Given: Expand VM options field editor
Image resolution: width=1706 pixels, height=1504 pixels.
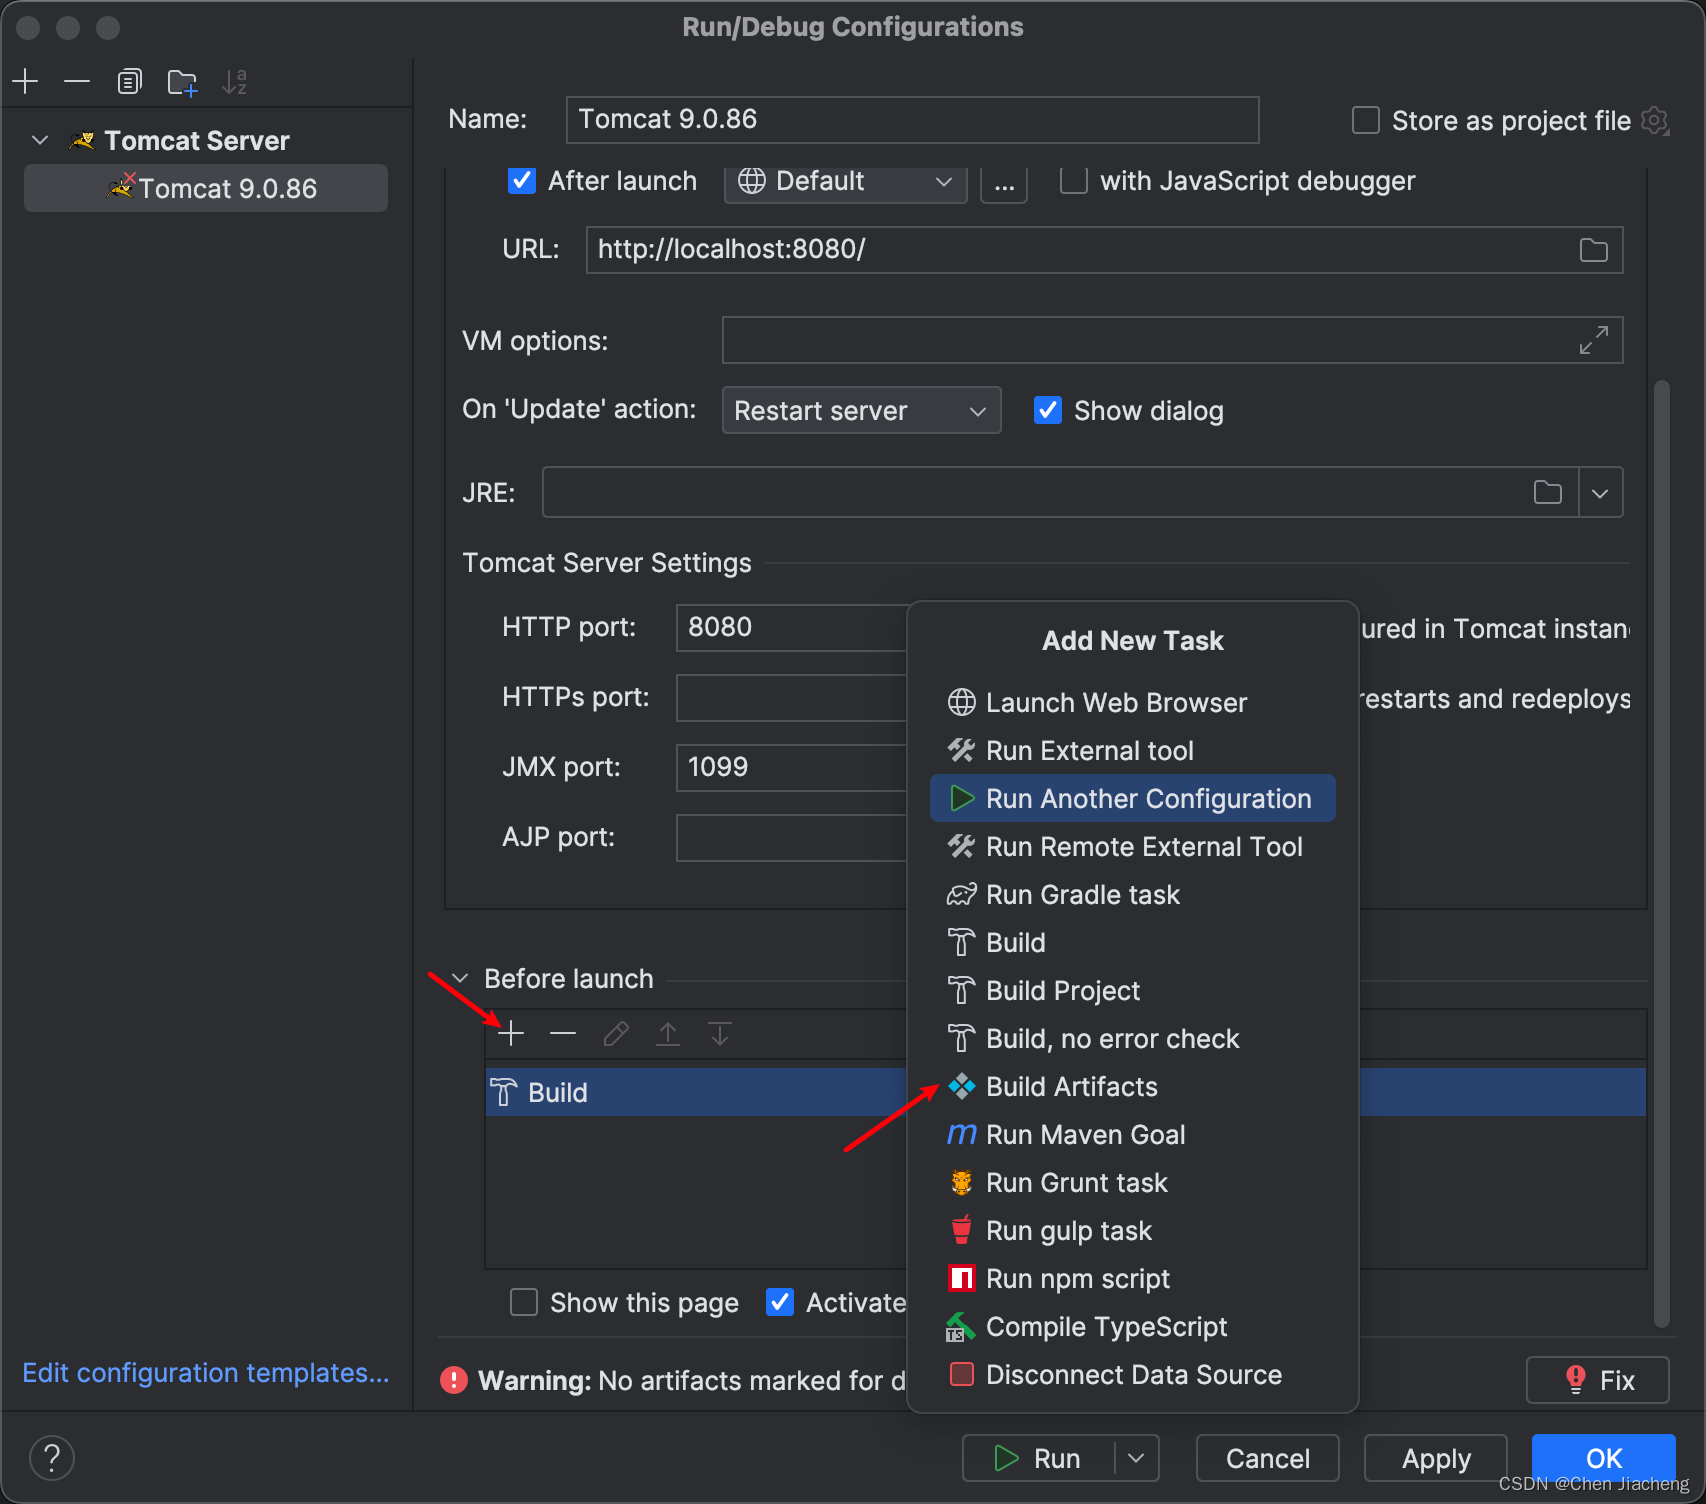Looking at the screenshot, I should point(1594,340).
